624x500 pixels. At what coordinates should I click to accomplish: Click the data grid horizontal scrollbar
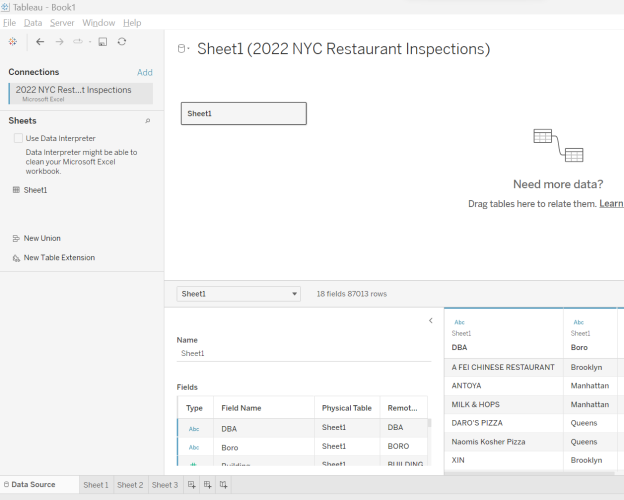529,473
